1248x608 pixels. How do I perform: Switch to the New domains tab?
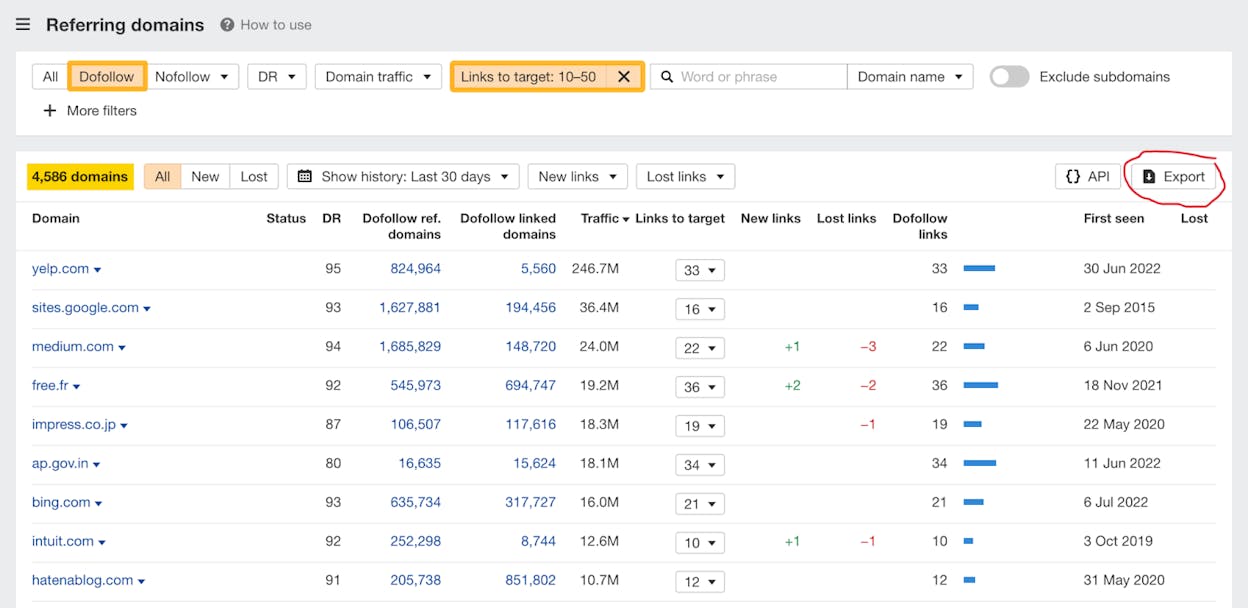point(205,177)
